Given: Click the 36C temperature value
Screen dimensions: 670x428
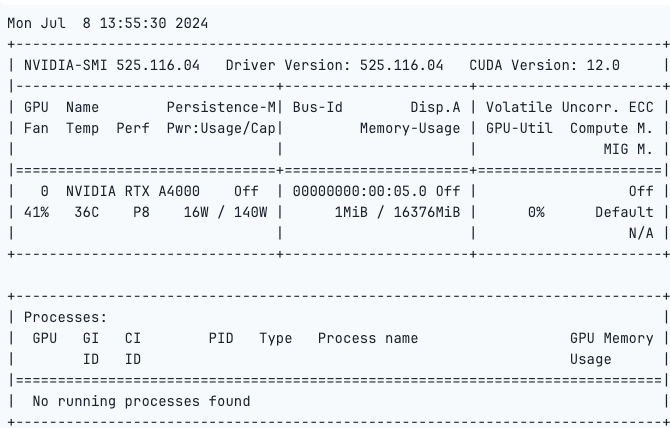Looking at the screenshot, I should [x=87, y=212].
